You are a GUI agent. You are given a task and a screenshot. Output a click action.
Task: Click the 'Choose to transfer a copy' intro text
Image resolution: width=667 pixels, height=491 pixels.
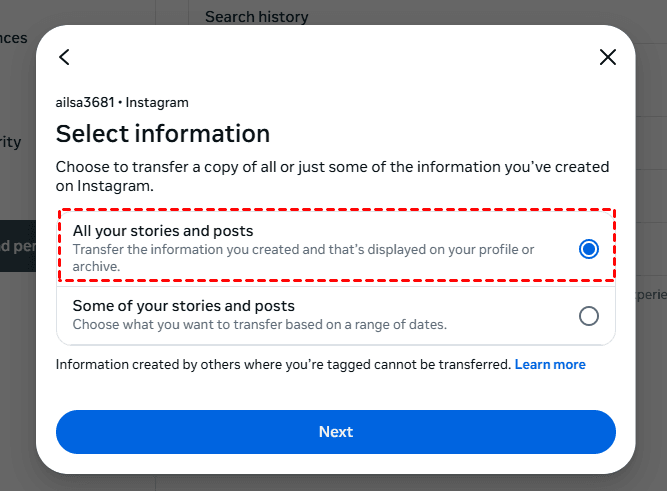[332, 176]
